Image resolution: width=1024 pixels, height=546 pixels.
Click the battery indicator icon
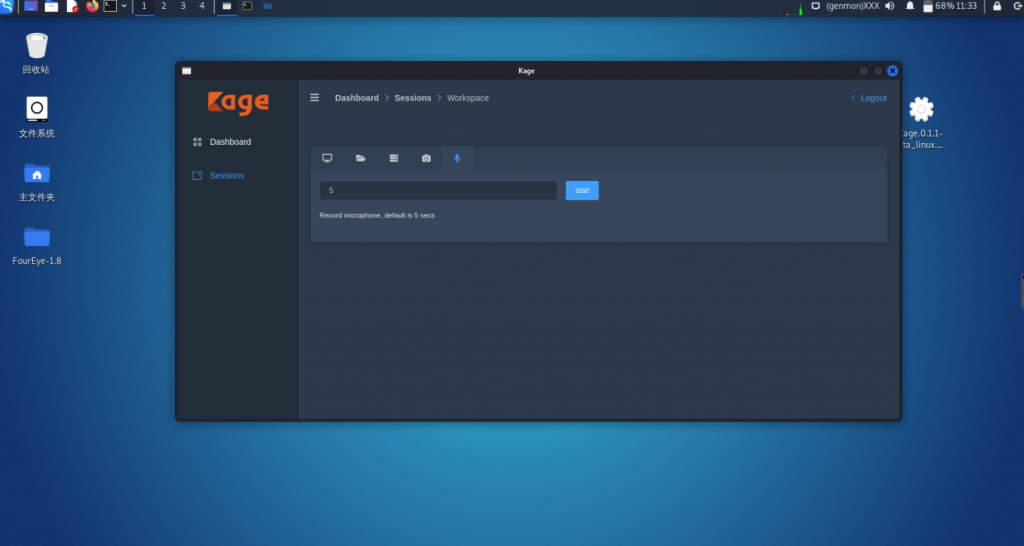928,7
